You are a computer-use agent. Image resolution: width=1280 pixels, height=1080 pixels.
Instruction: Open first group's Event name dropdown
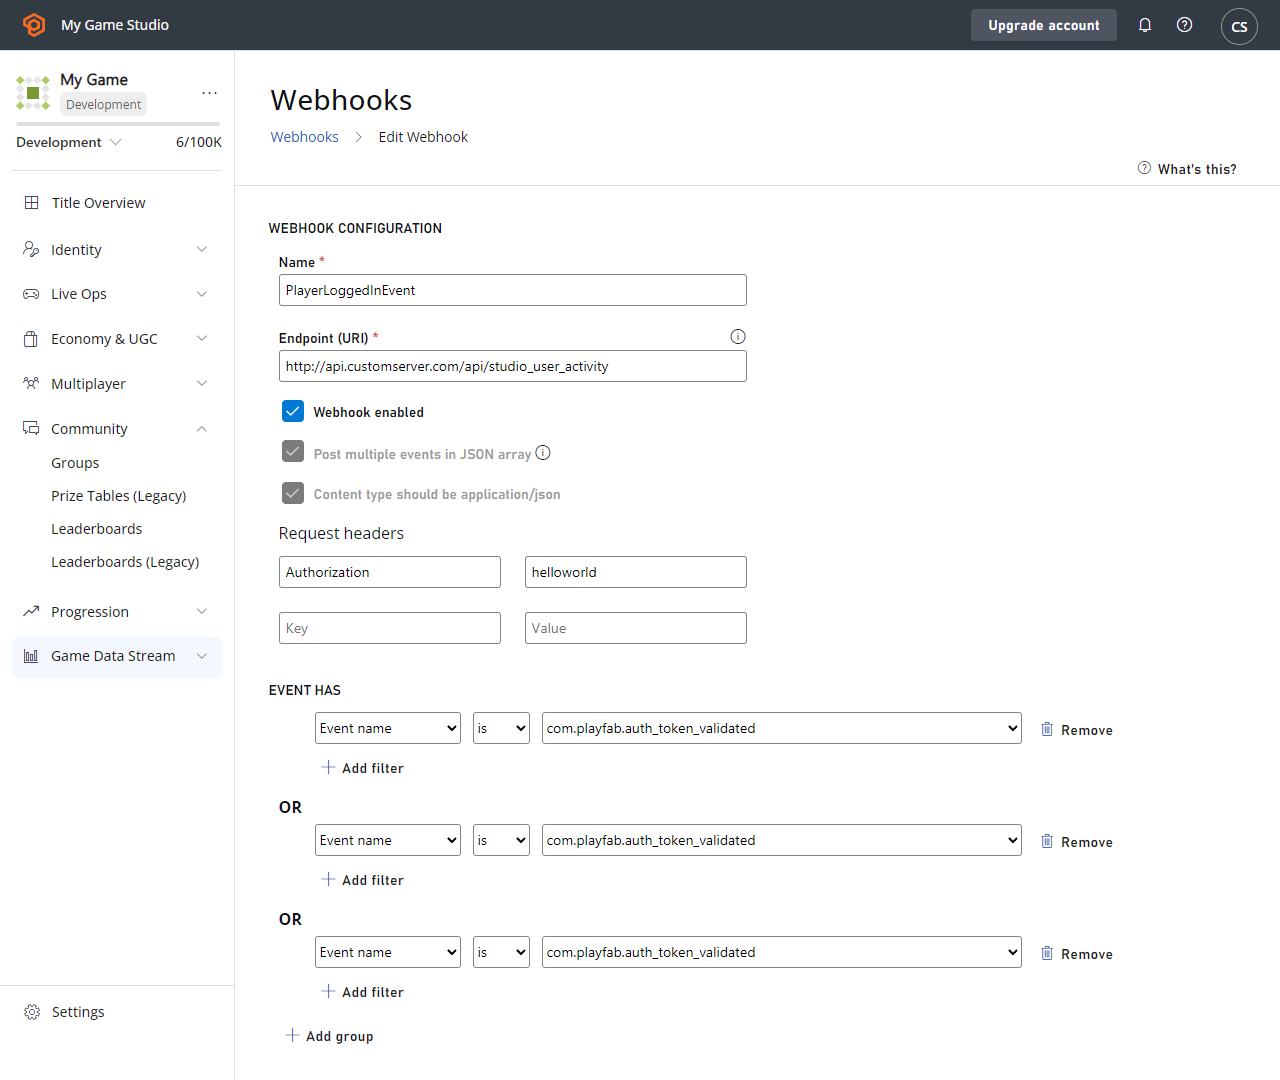(388, 728)
